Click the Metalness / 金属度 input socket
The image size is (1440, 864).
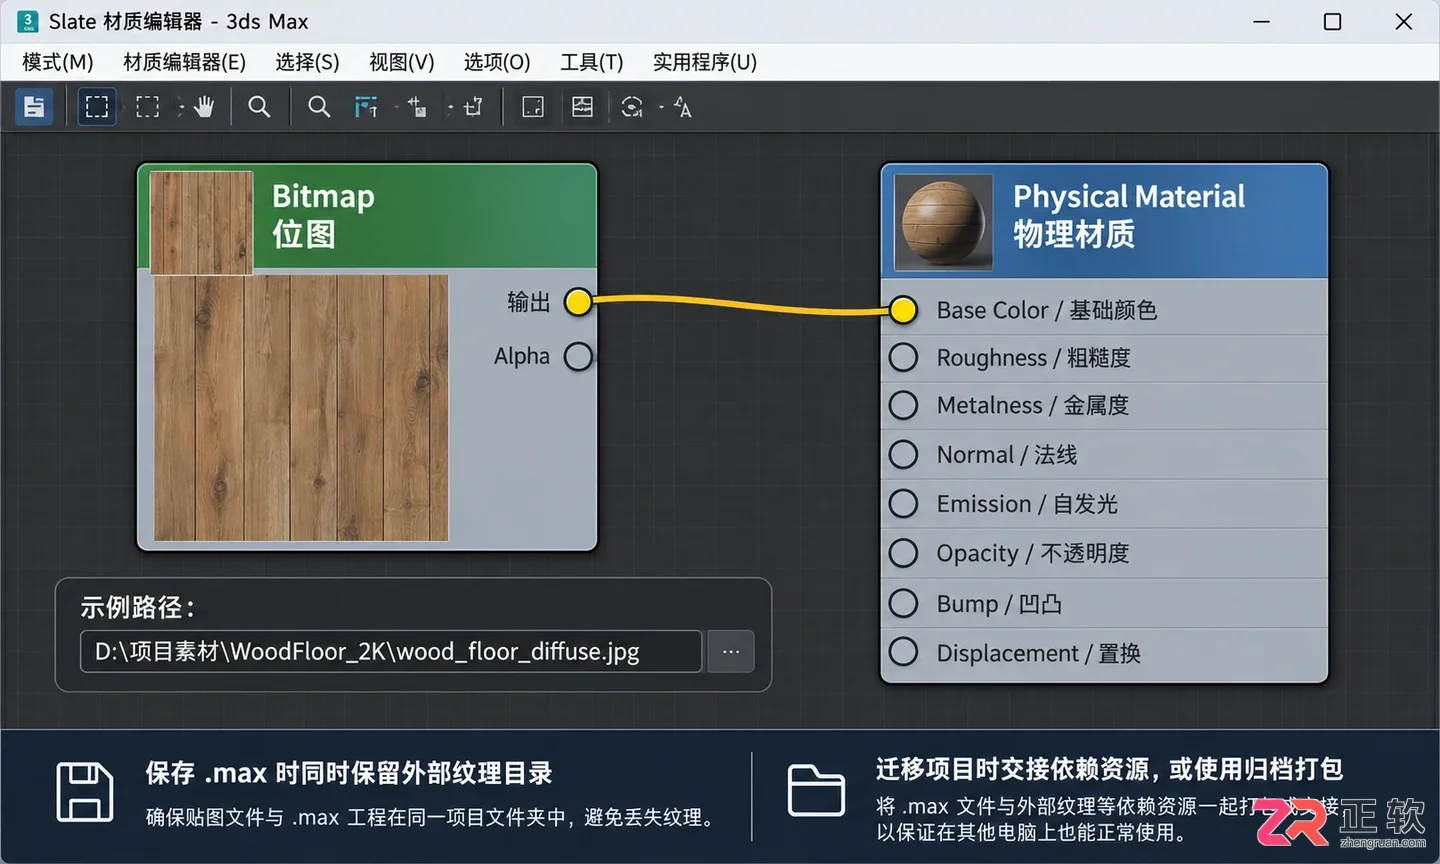(x=903, y=405)
